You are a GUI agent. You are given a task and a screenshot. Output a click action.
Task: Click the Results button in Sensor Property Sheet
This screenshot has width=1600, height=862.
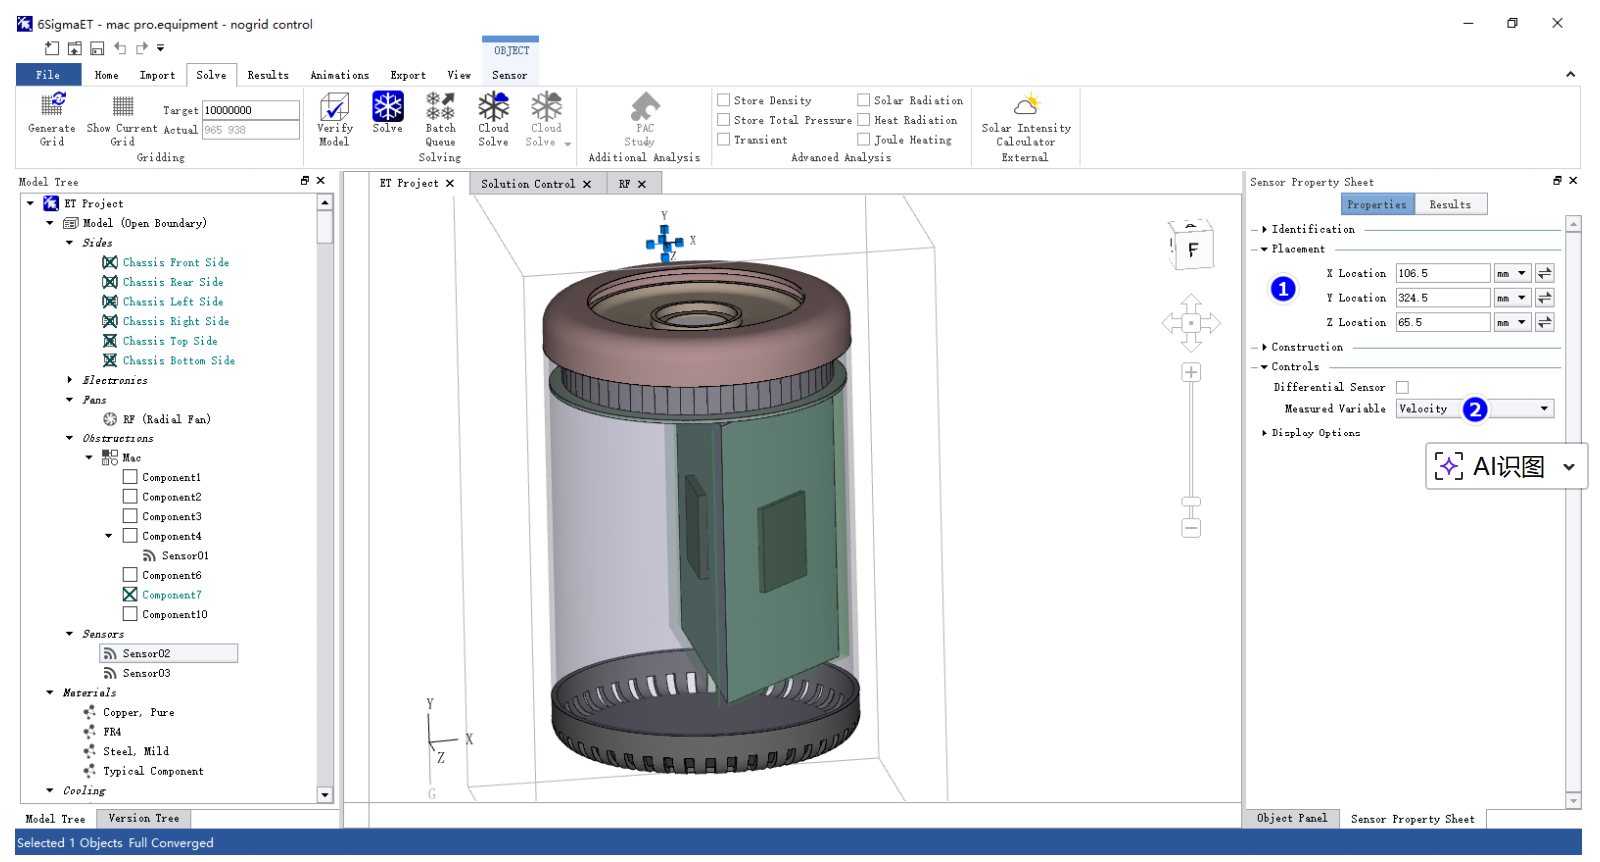pyautogui.click(x=1450, y=204)
